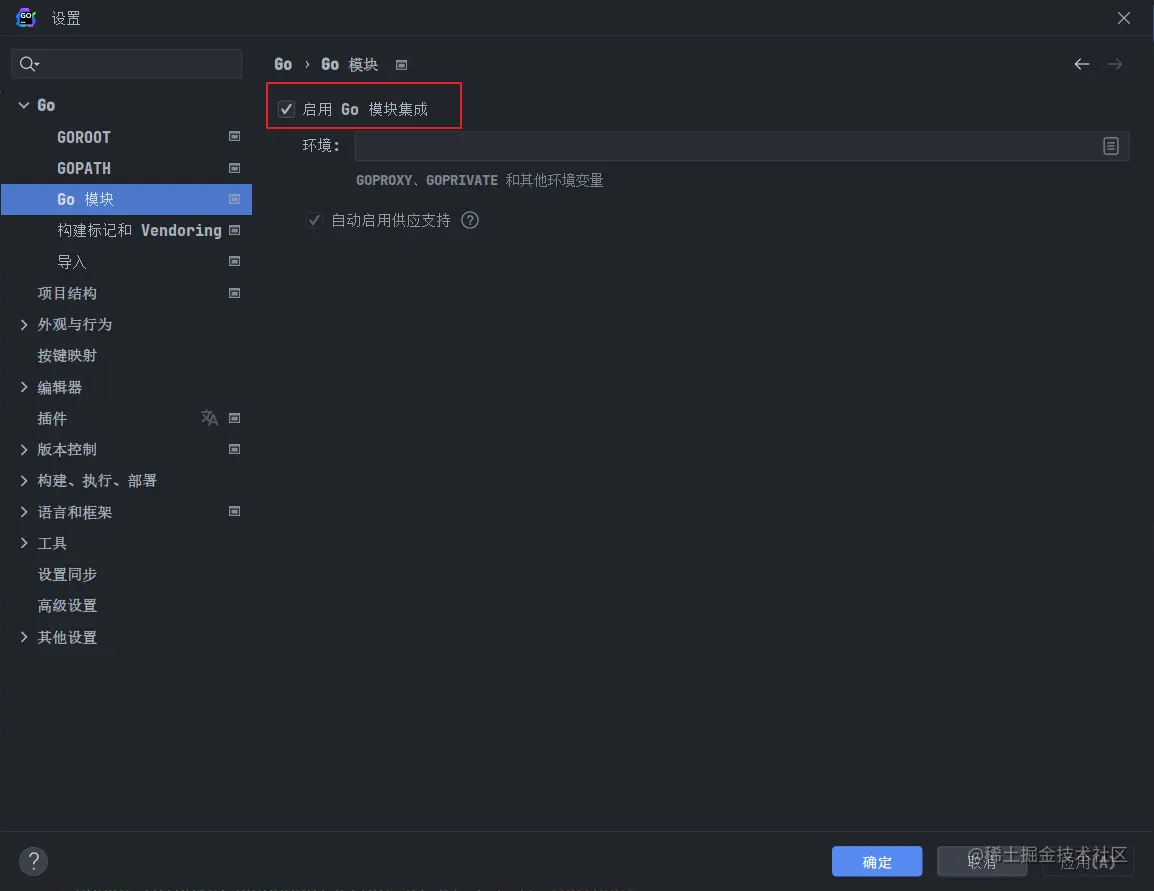This screenshot has width=1154, height=891.
Task: Open help with the question mark button
Action: point(33,861)
